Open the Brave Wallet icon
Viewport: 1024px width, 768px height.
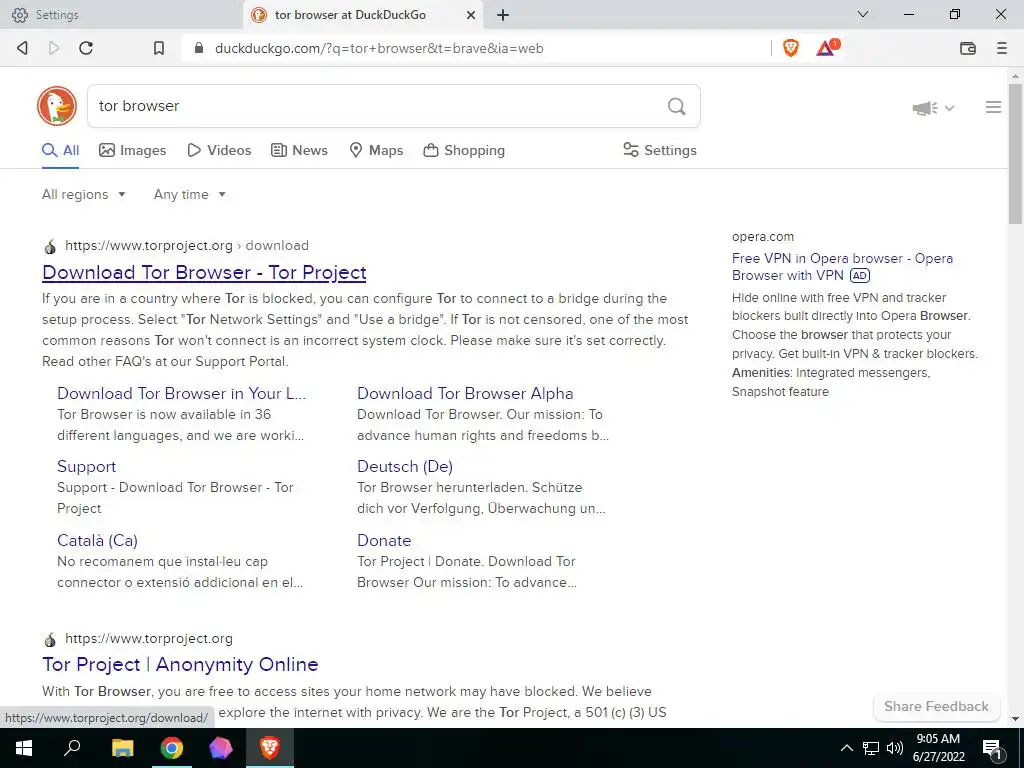click(x=968, y=48)
